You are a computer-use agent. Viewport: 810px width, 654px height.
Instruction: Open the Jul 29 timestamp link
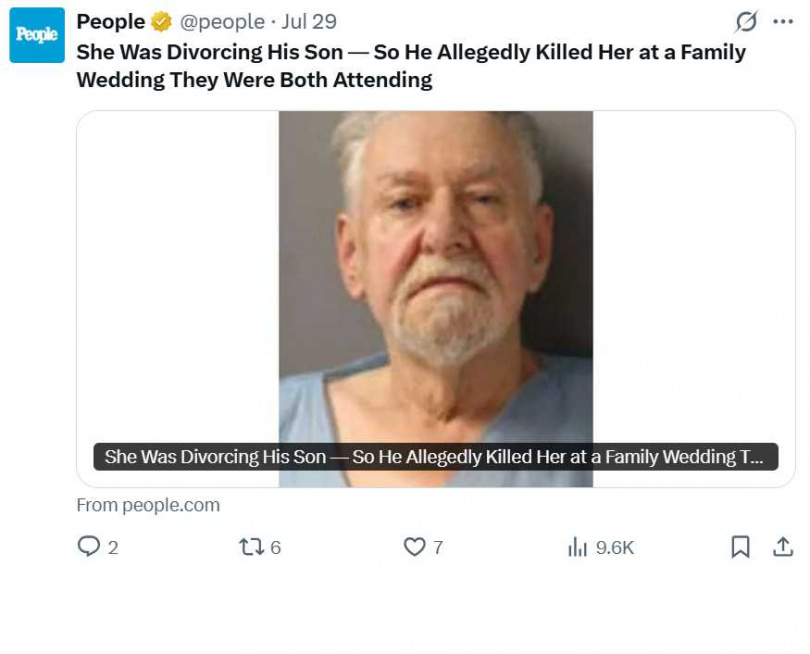(309, 22)
